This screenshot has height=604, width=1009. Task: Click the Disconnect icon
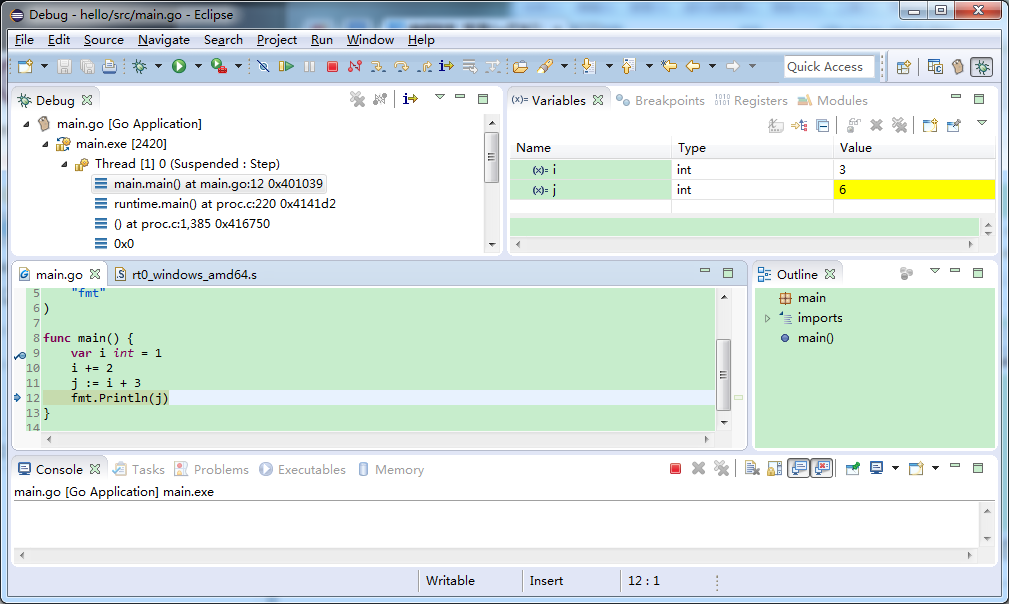(355, 66)
